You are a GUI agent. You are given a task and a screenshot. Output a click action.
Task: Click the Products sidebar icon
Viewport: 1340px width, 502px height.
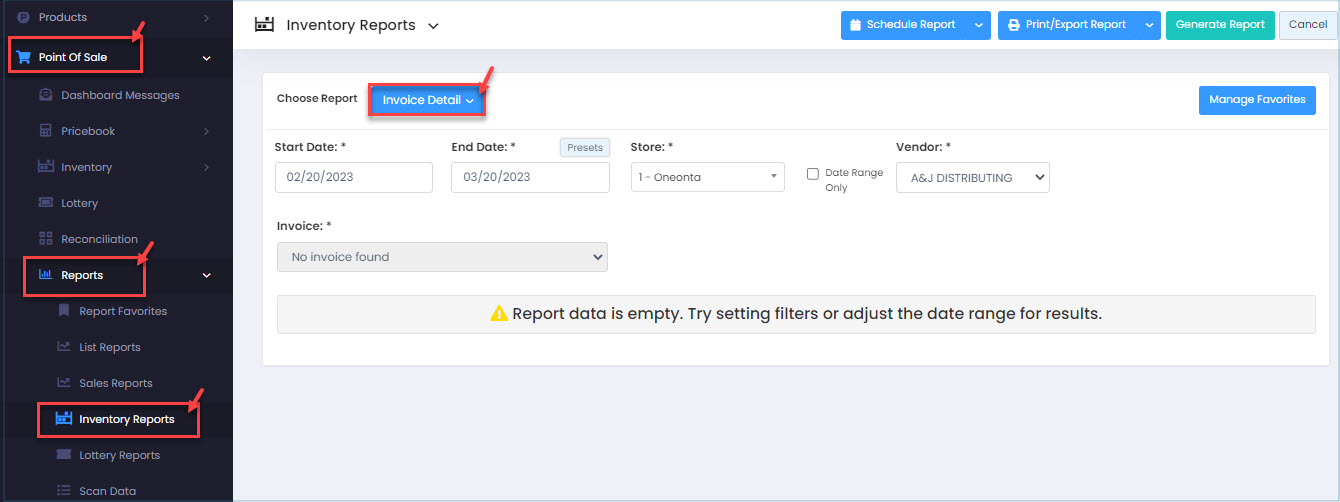pos(23,17)
